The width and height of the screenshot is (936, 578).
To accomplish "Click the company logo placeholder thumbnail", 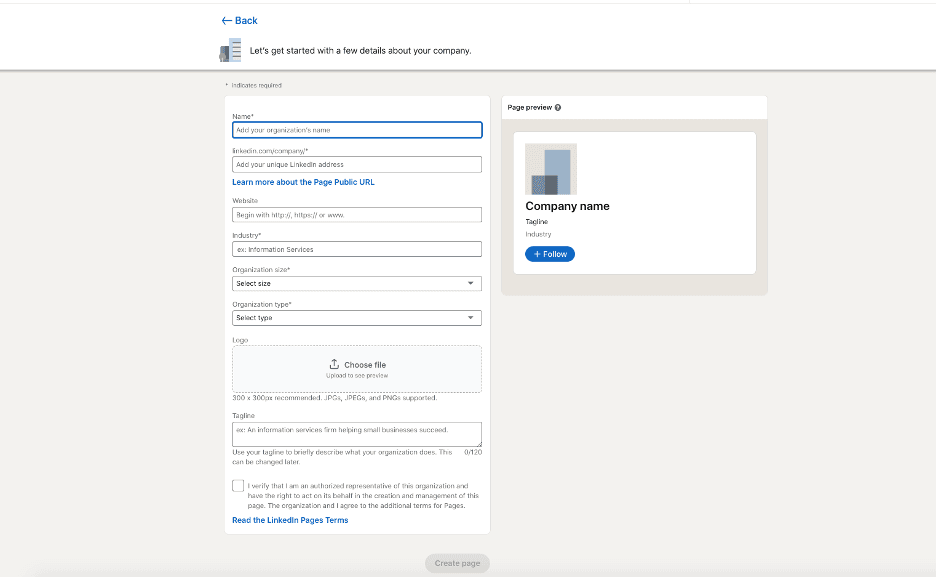I will 552,168.
